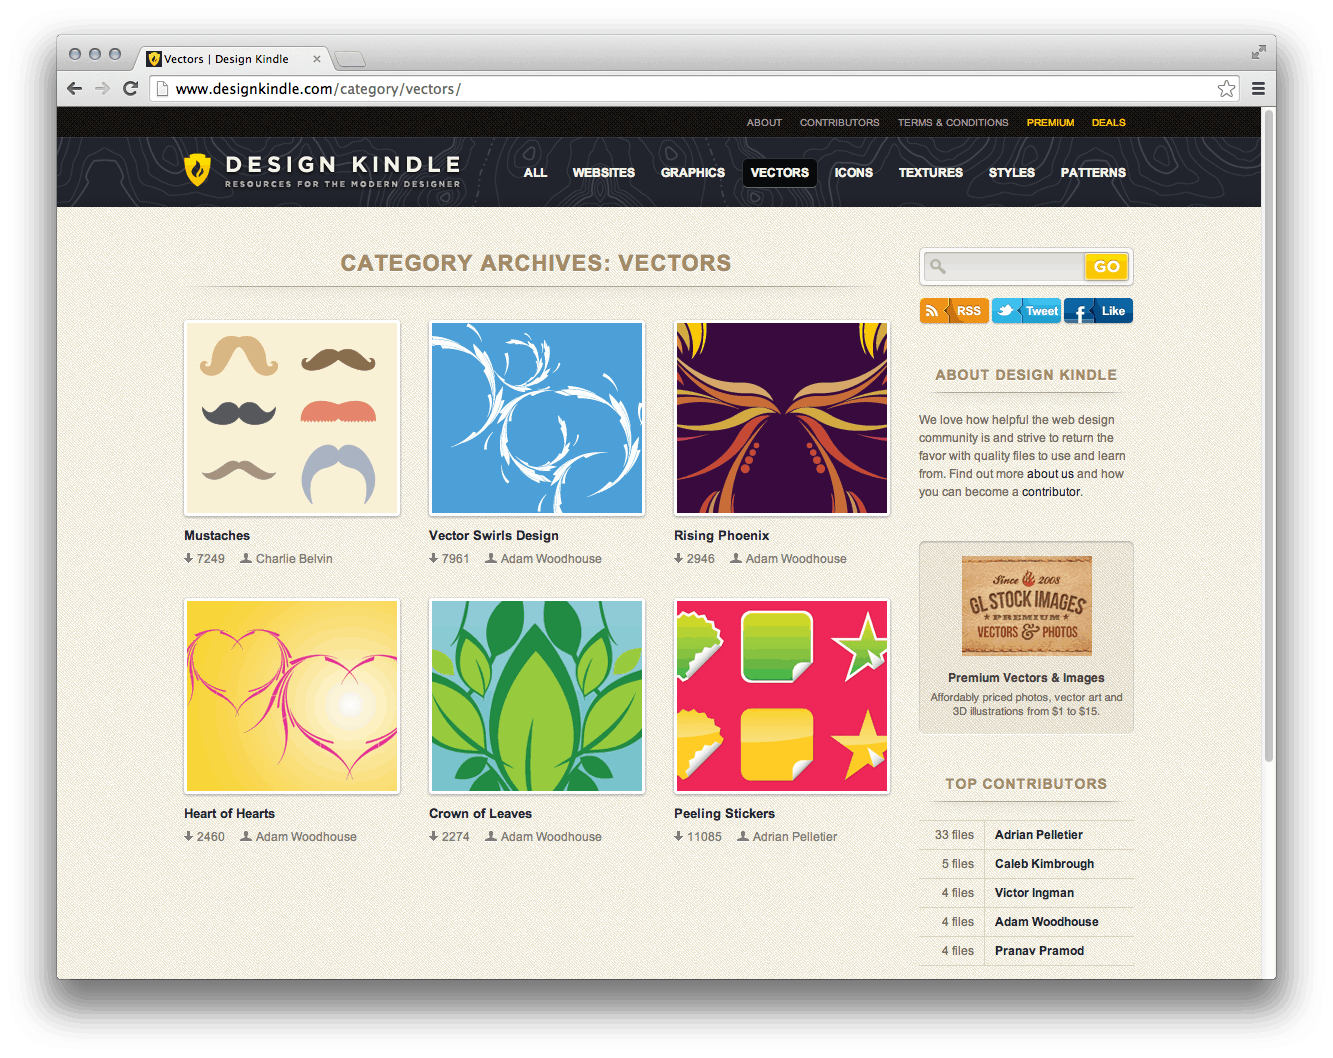This screenshot has height=1058, width=1333.
Task: Click the yellow GO search button
Action: 1106,267
